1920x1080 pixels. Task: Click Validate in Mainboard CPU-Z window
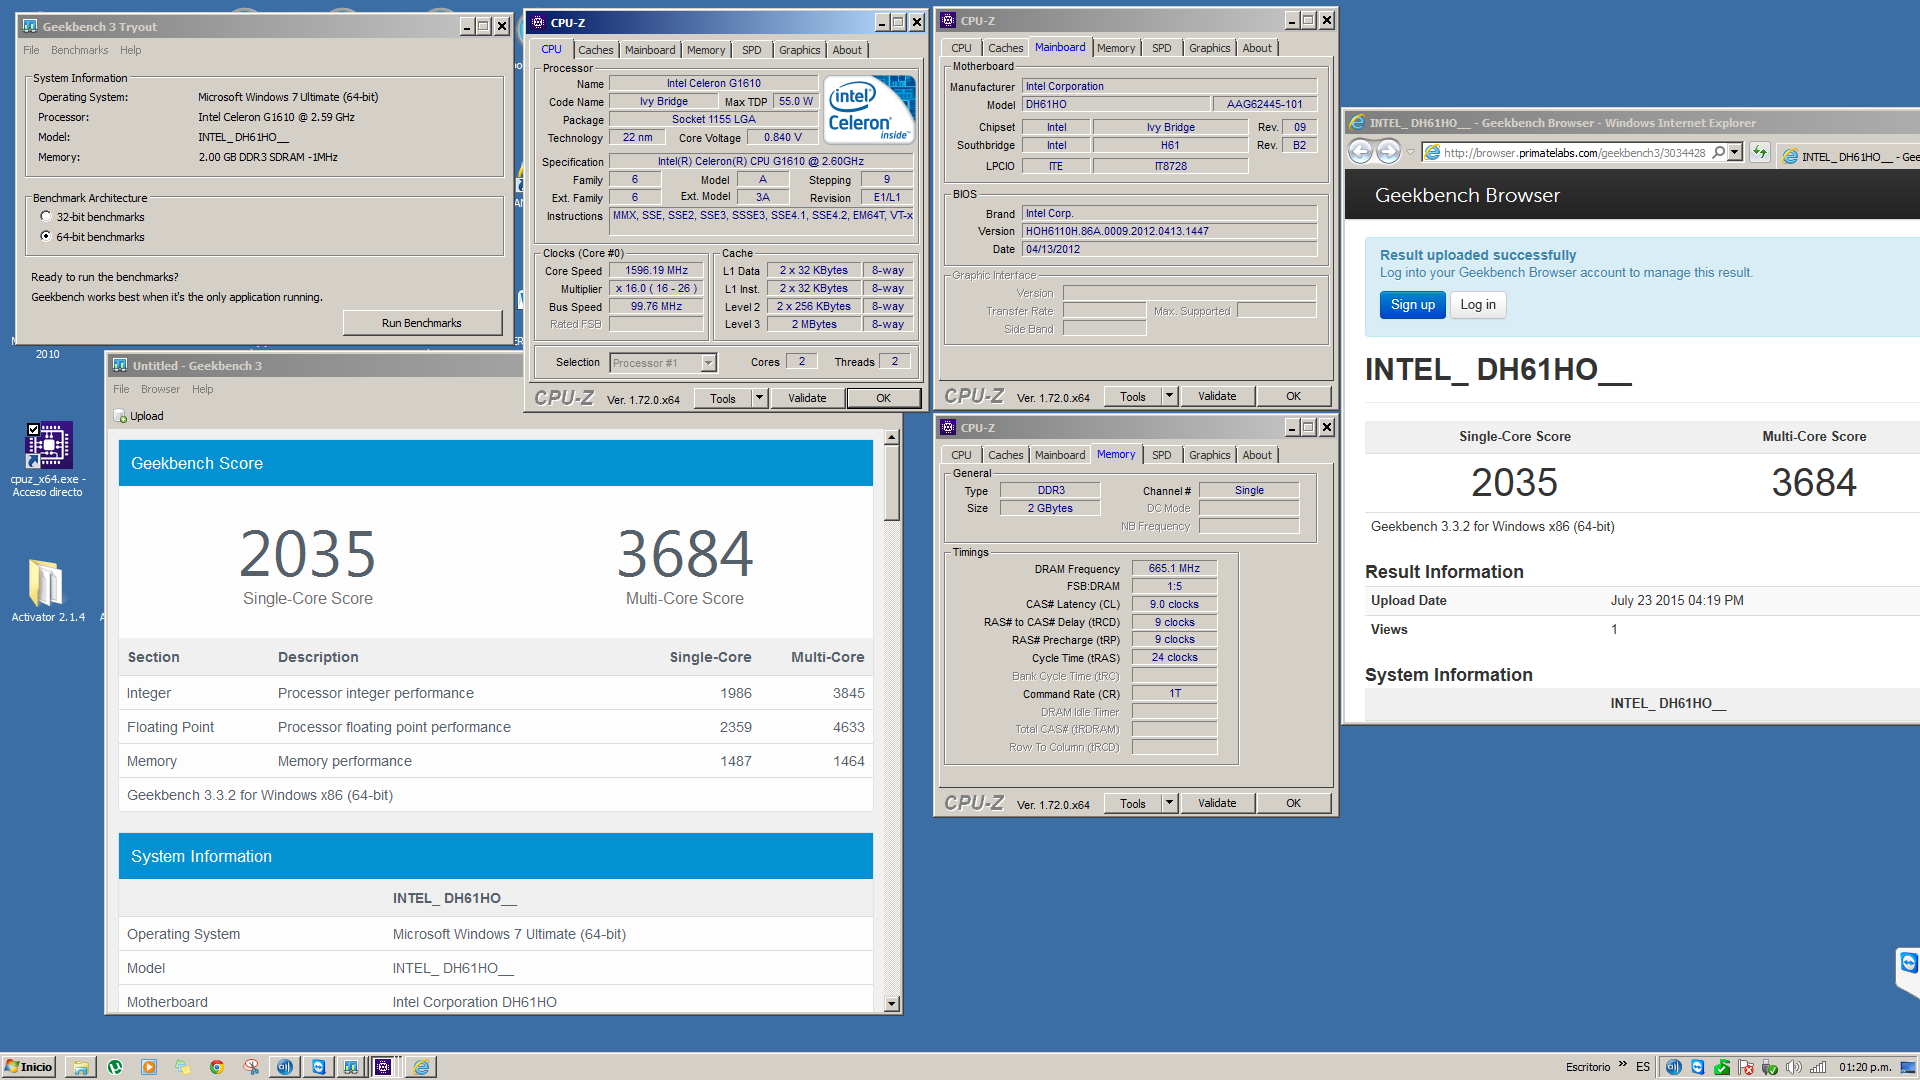point(1217,396)
